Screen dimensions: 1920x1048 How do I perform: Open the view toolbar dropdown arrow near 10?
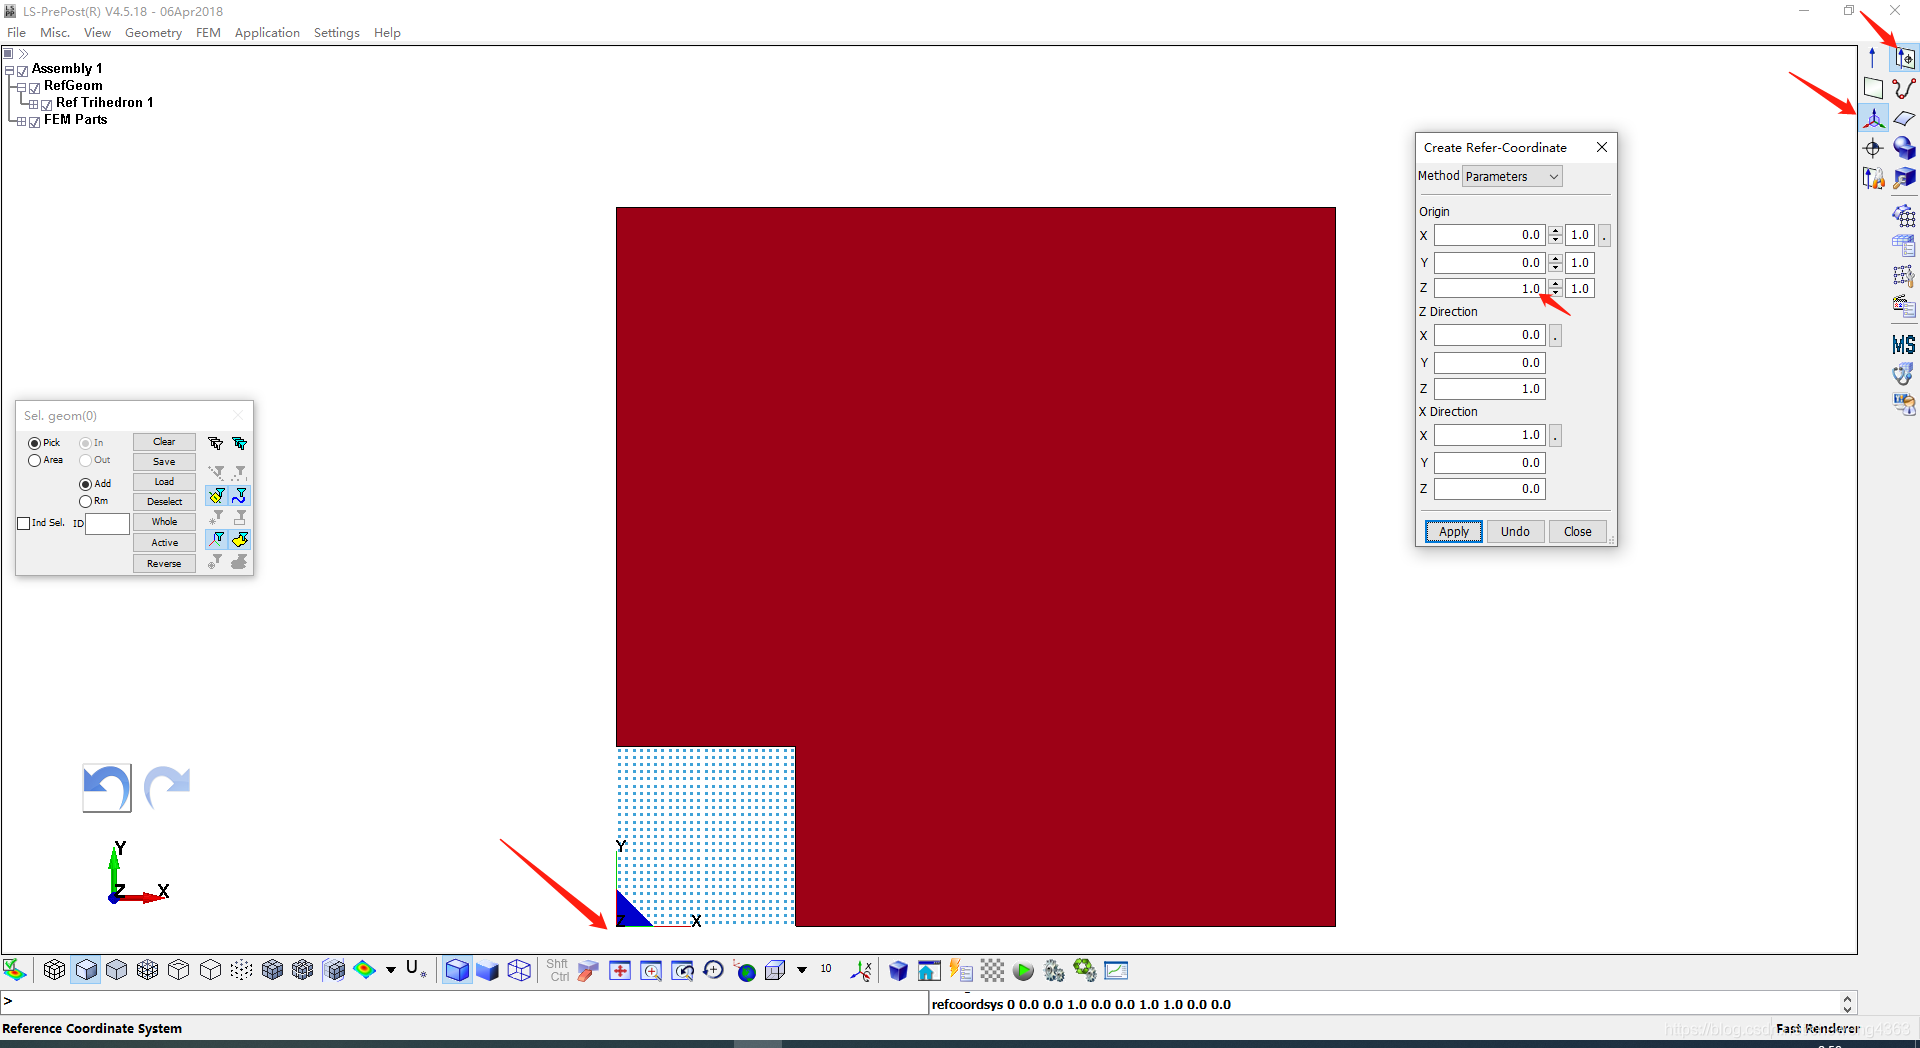(x=802, y=970)
